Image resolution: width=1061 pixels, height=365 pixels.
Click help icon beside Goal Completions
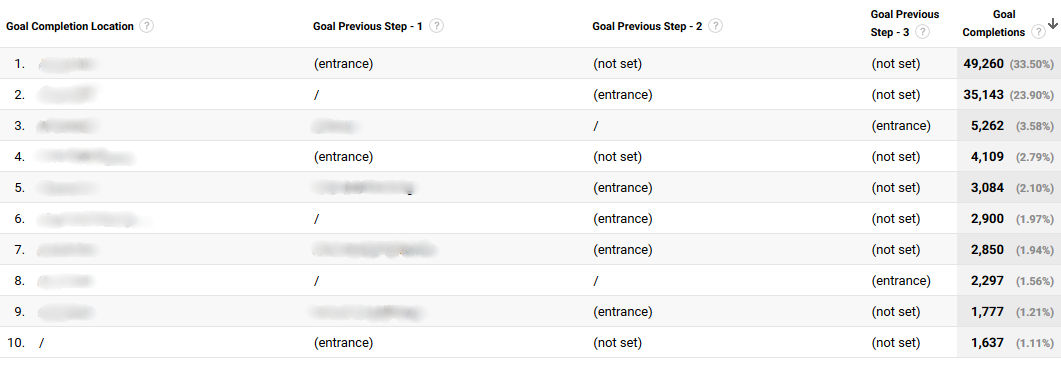[x=1038, y=32]
